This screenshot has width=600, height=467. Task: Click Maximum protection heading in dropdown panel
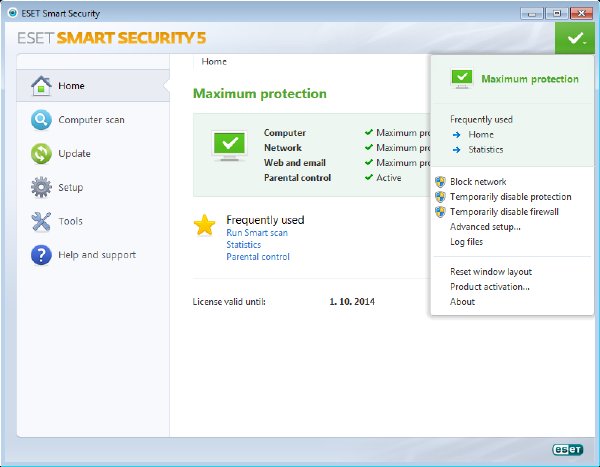click(x=530, y=79)
